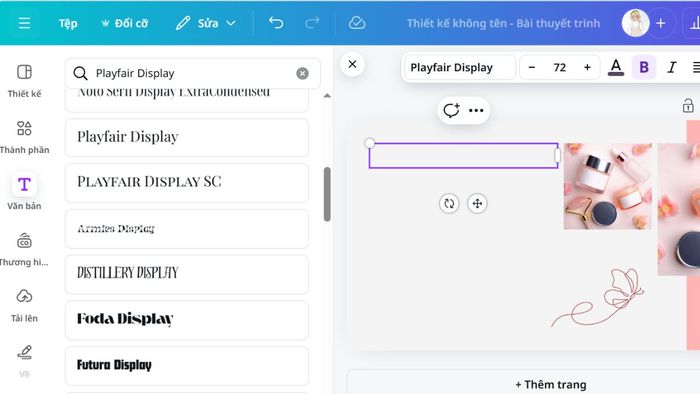Select the cosmetics jars photo
This screenshot has height=394, width=700.
(608, 186)
